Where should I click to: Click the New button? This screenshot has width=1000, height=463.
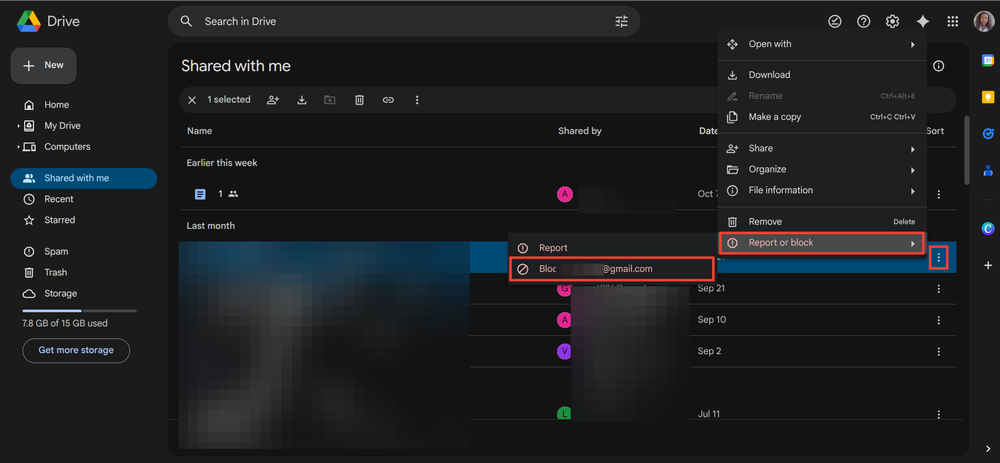point(43,65)
